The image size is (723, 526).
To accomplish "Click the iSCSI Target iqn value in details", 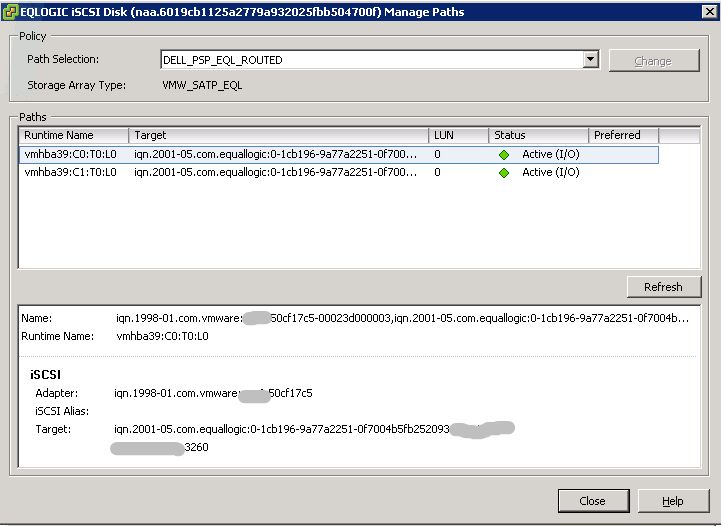I will pos(282,429).
